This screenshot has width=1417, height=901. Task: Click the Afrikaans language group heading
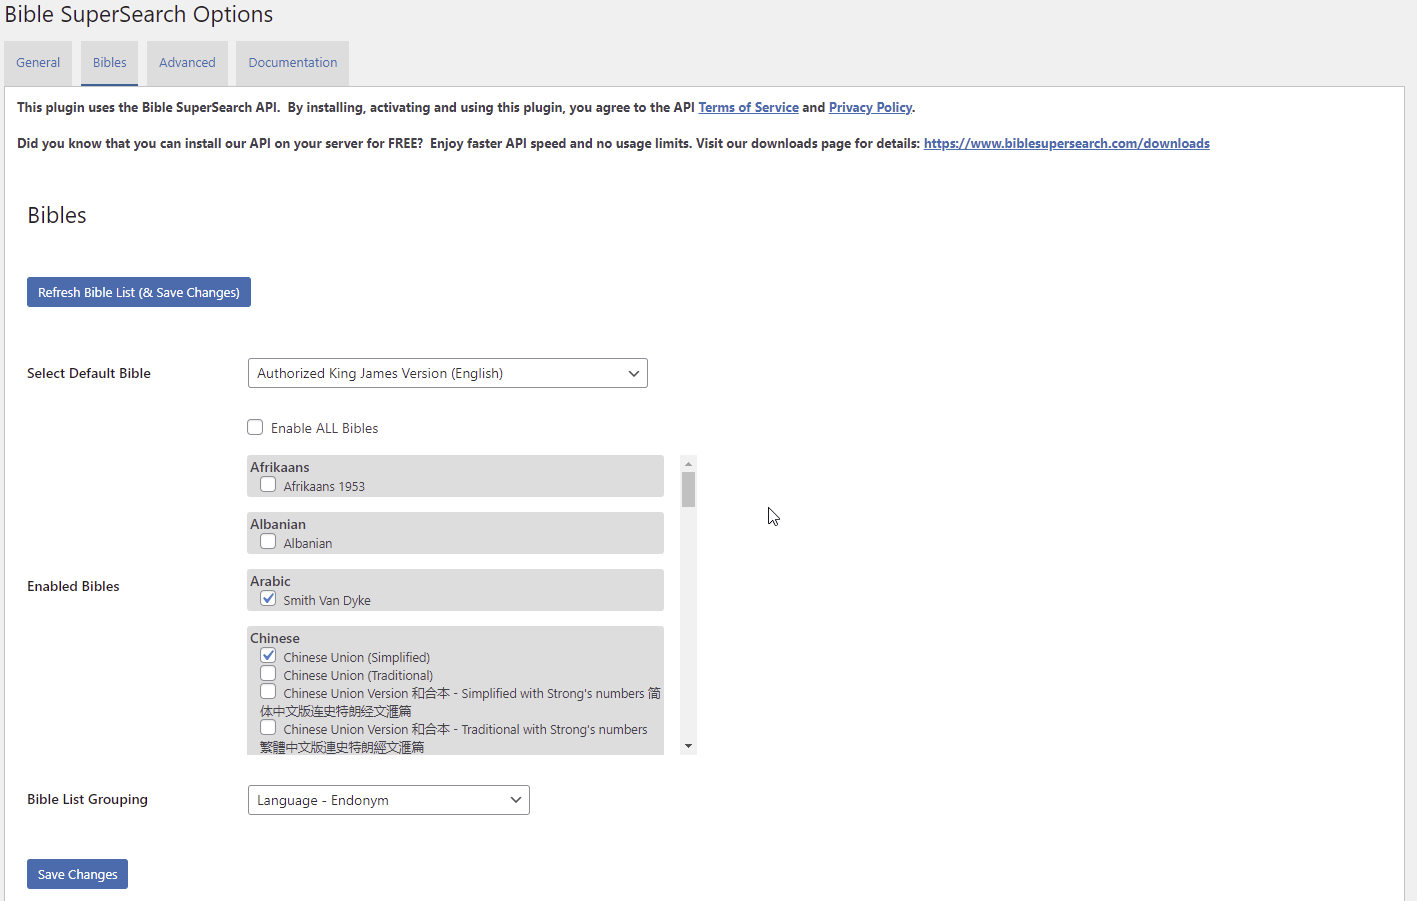(280, 467)
